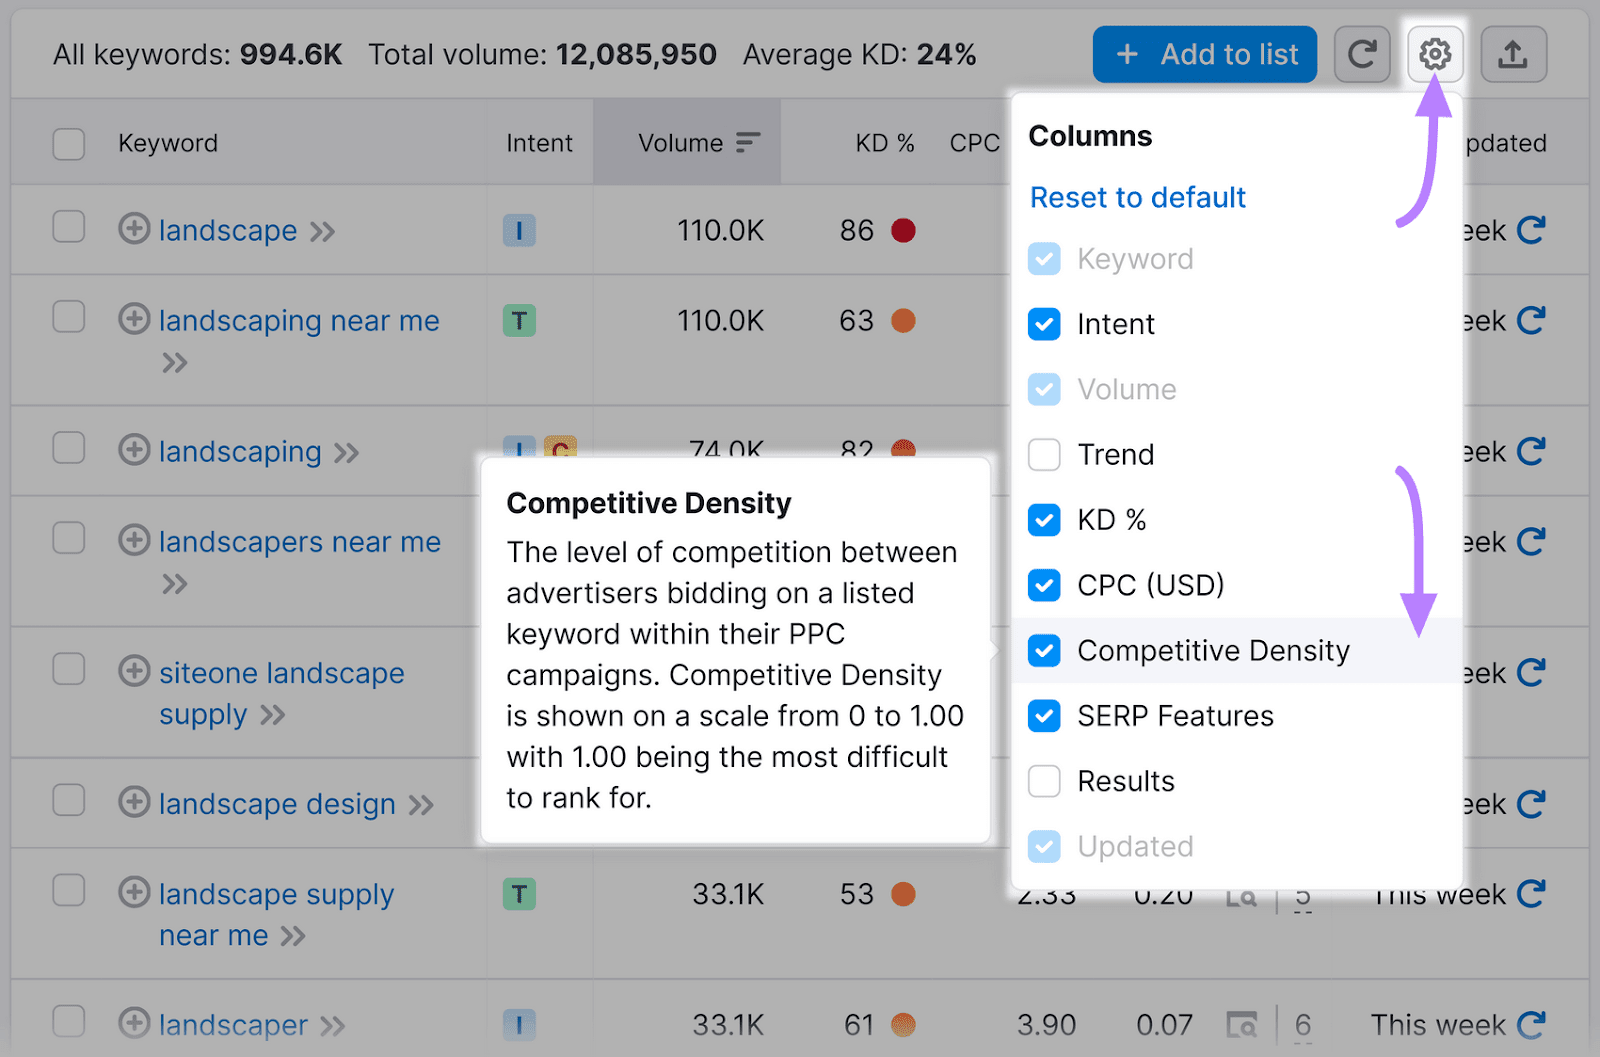The width and height of the screenshot is (1600, 1057).
Task: Enable the Trend column checkbox
Action: (1043, 454)
